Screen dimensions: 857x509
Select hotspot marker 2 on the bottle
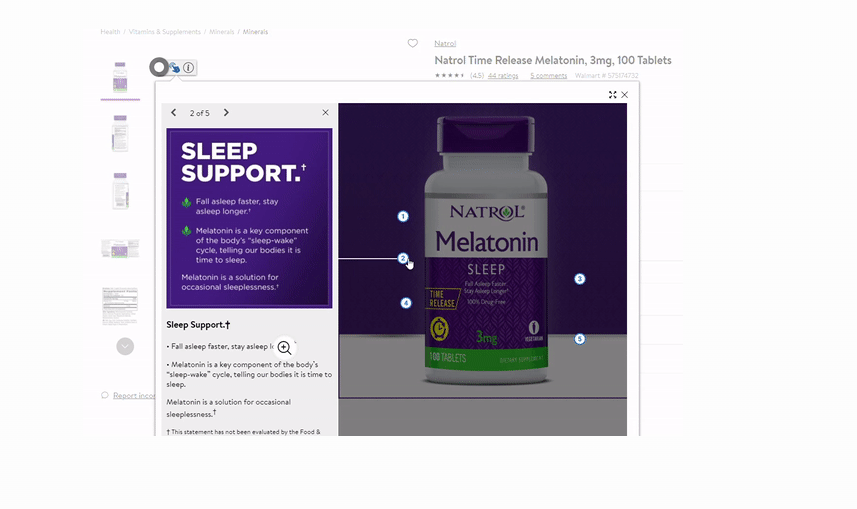pyautogui.click(x=403, y=258)
